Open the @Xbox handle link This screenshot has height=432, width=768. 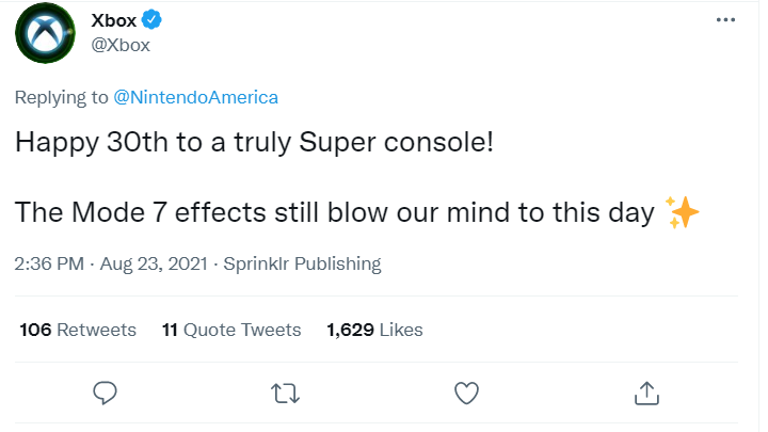point(120,46)
